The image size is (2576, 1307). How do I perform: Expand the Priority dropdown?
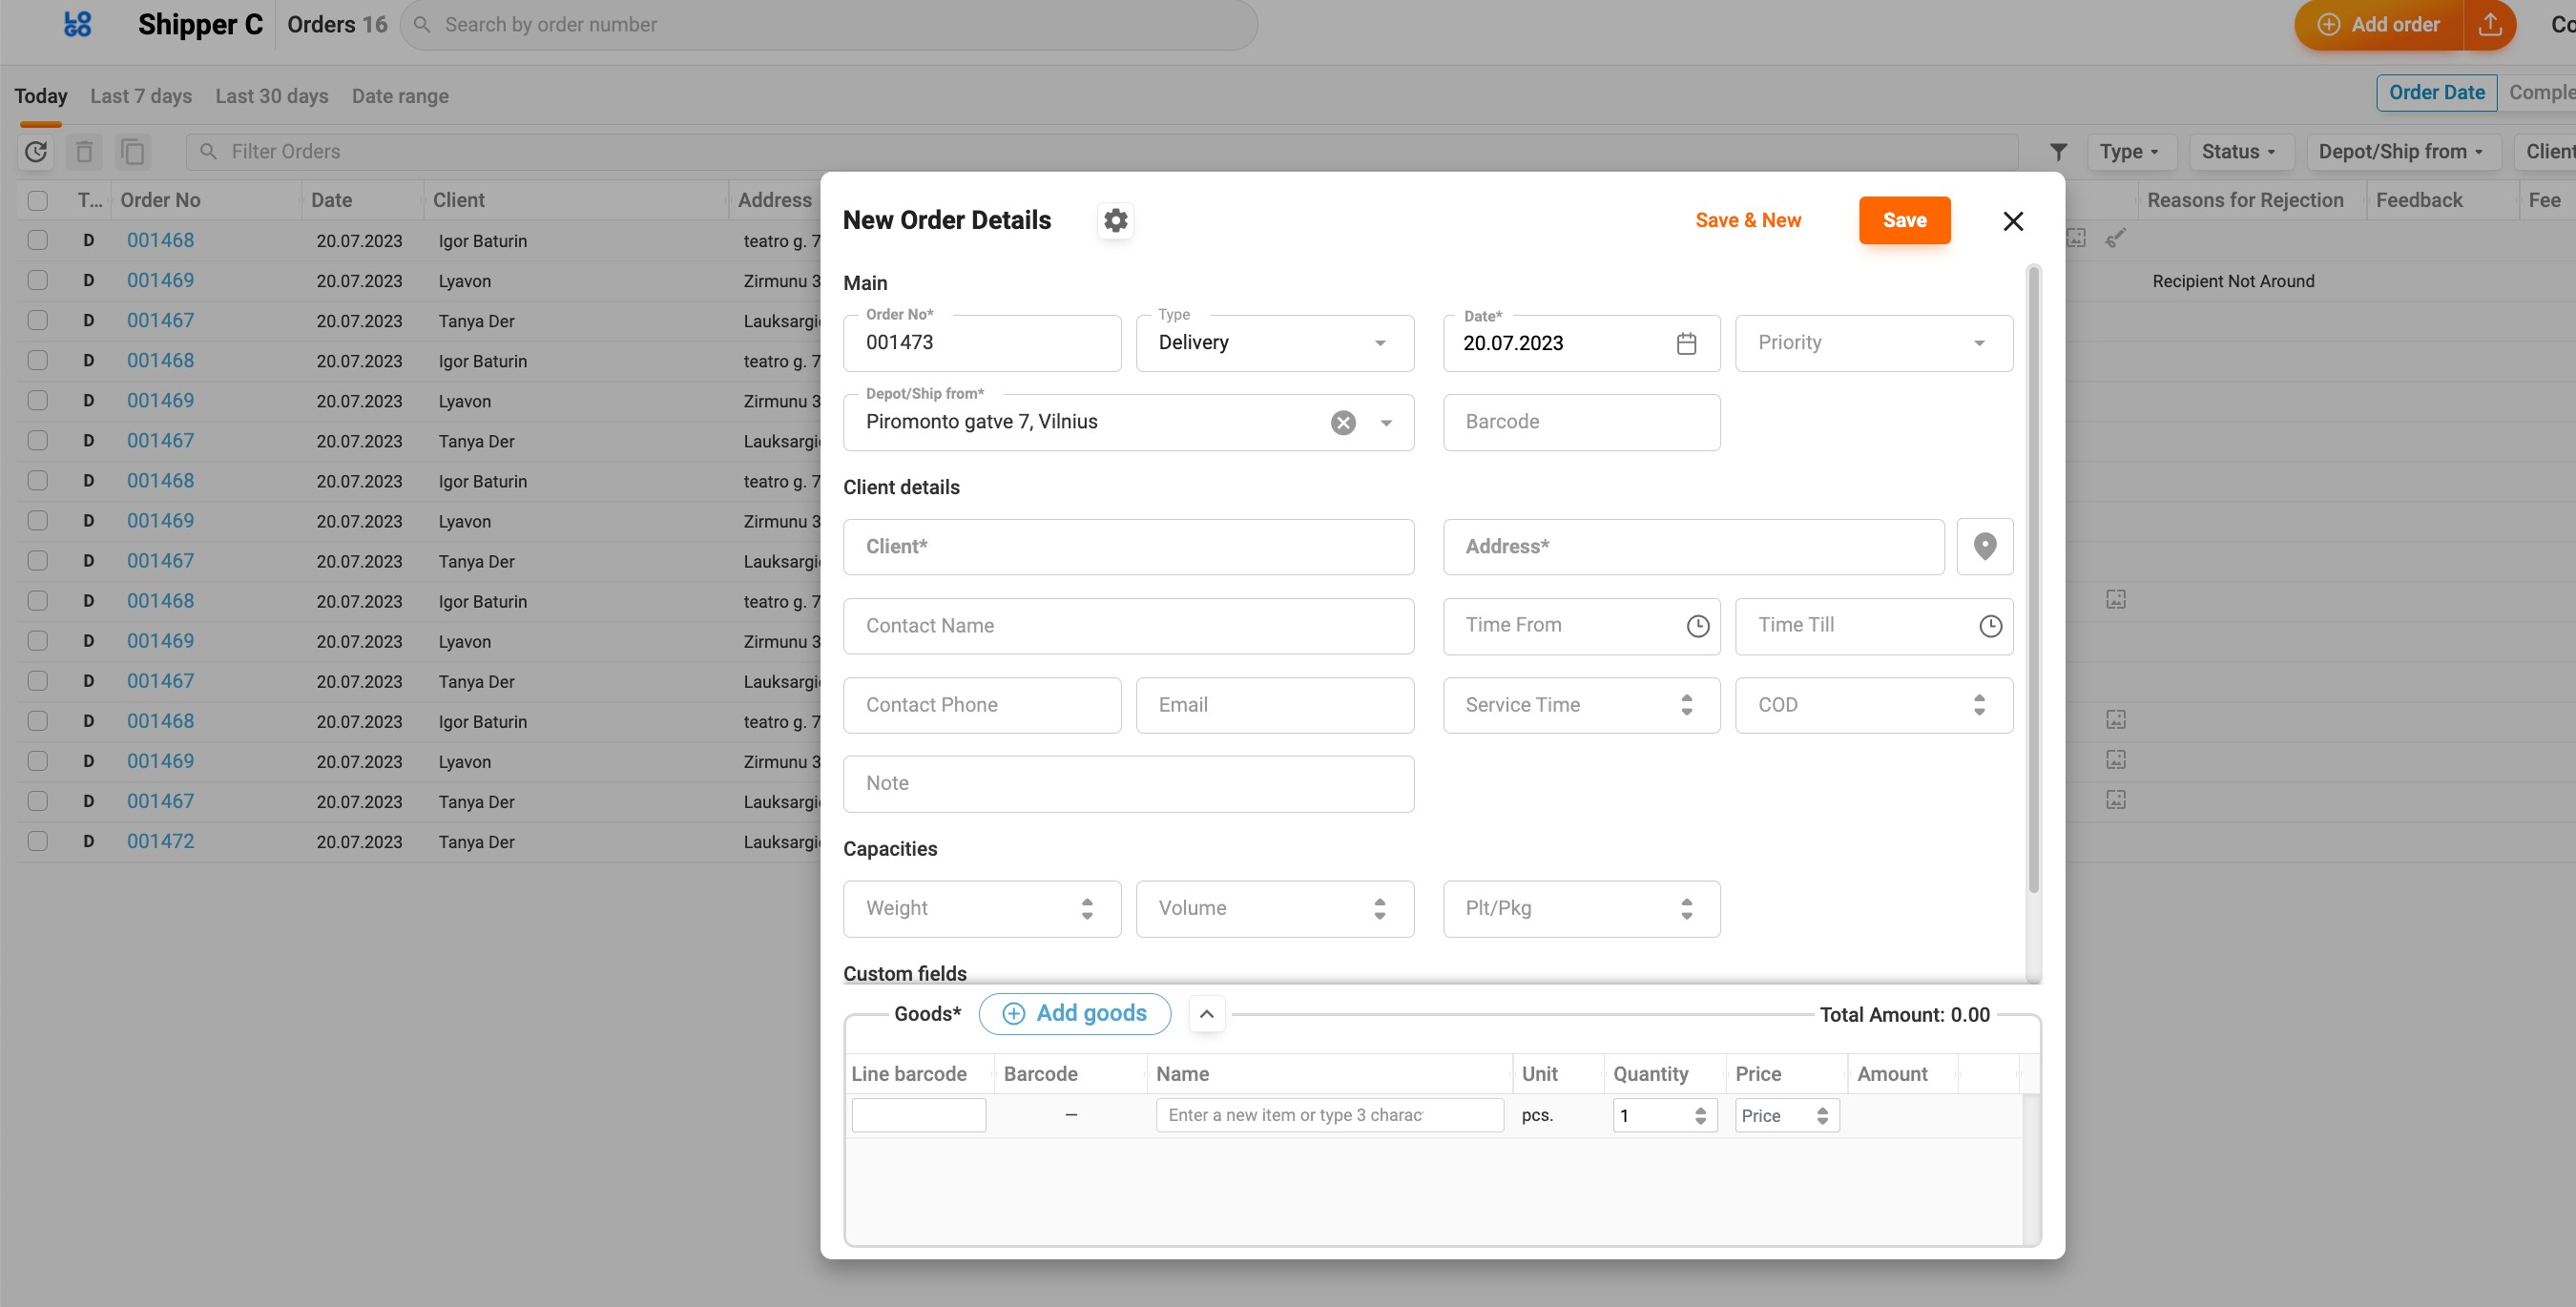[1873, 343]
